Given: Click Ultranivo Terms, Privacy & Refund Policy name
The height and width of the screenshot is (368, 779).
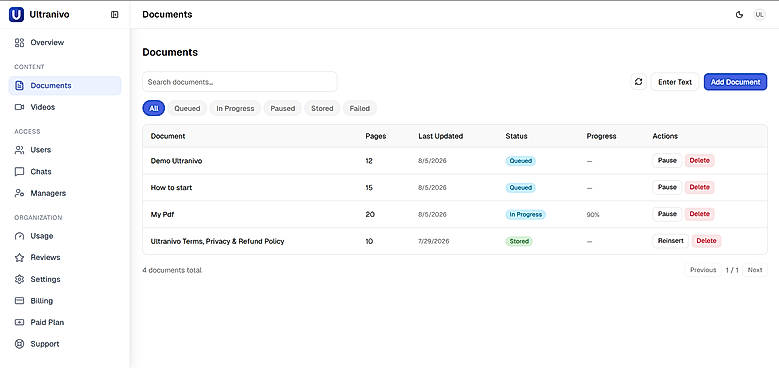Looking at the screenshot, I should pos(218,241).
